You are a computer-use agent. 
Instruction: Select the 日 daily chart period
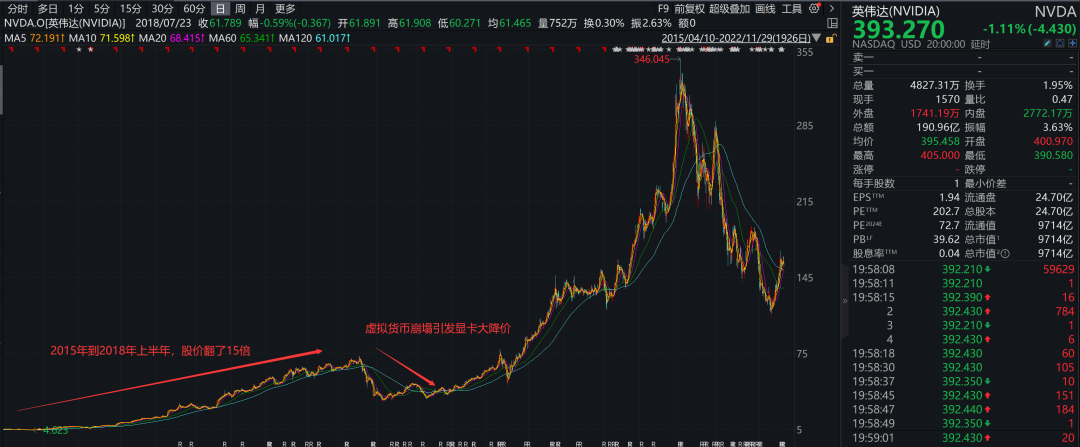220,8
